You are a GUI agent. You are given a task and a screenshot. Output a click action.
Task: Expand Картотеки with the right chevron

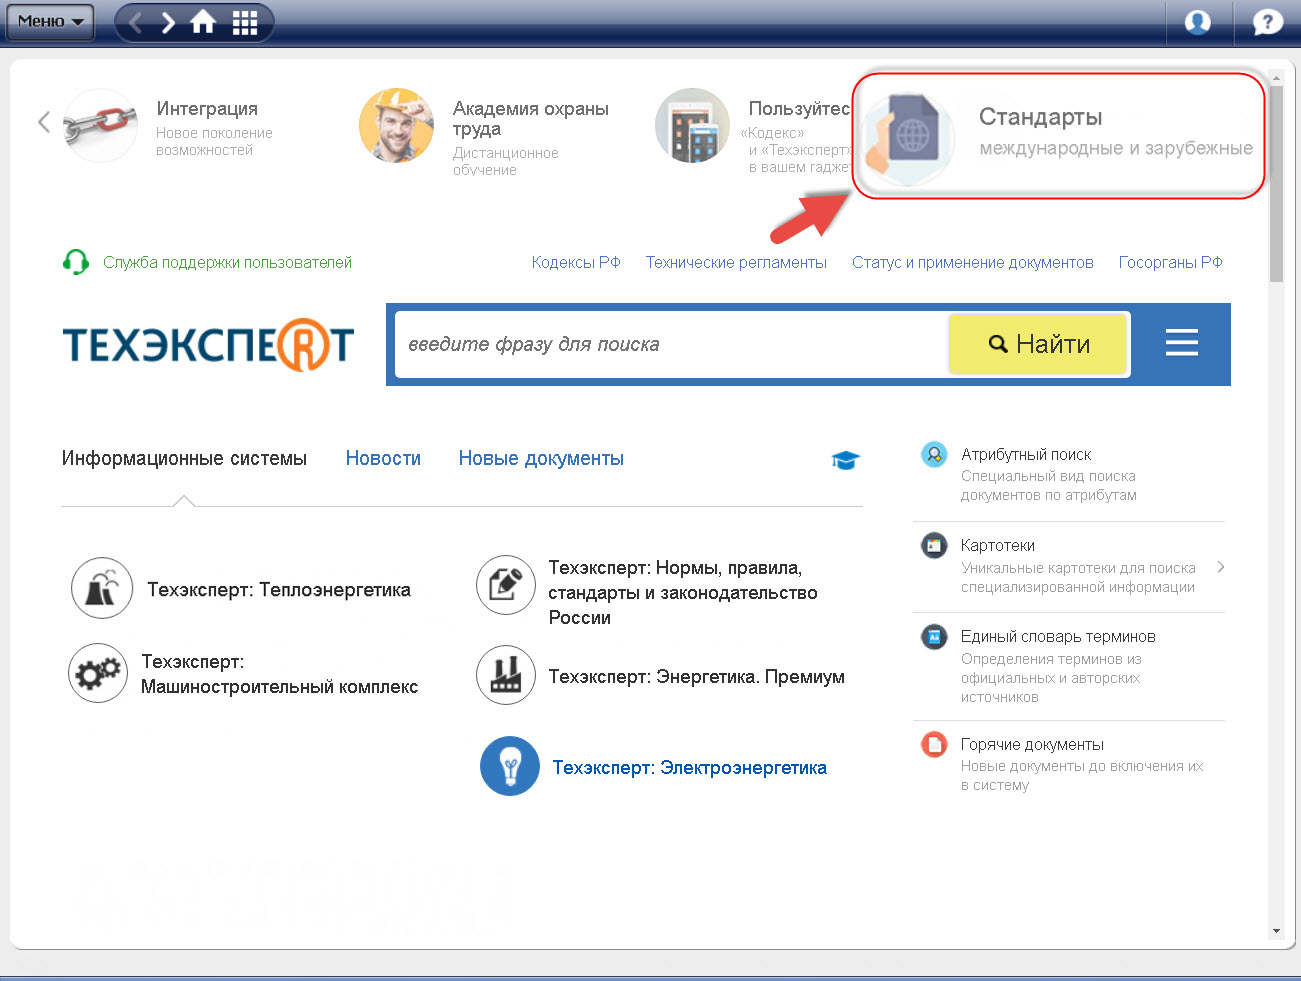[1221, 567]
